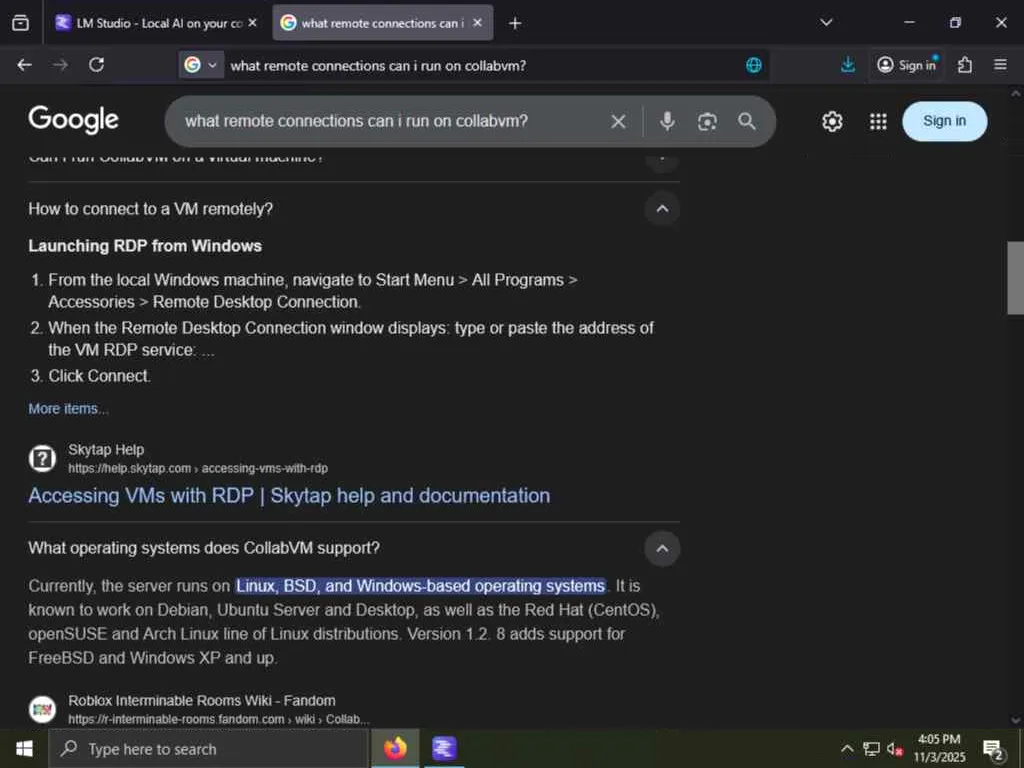
Task: Open the extensions puzzle icon
Action: coord(965,65)
